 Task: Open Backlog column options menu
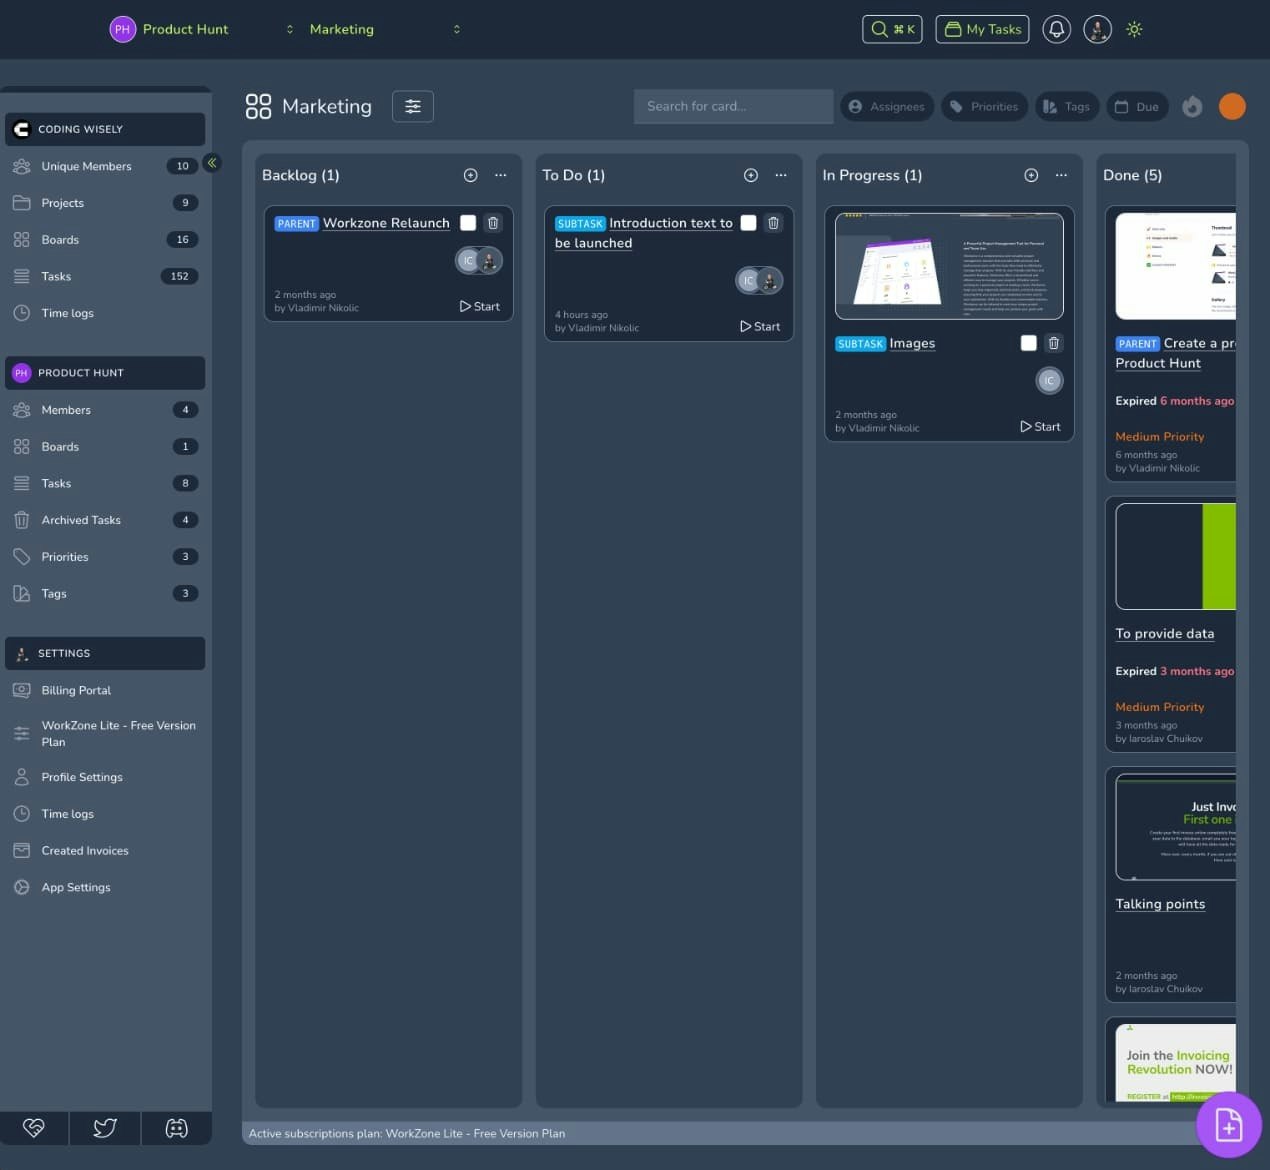501,175
